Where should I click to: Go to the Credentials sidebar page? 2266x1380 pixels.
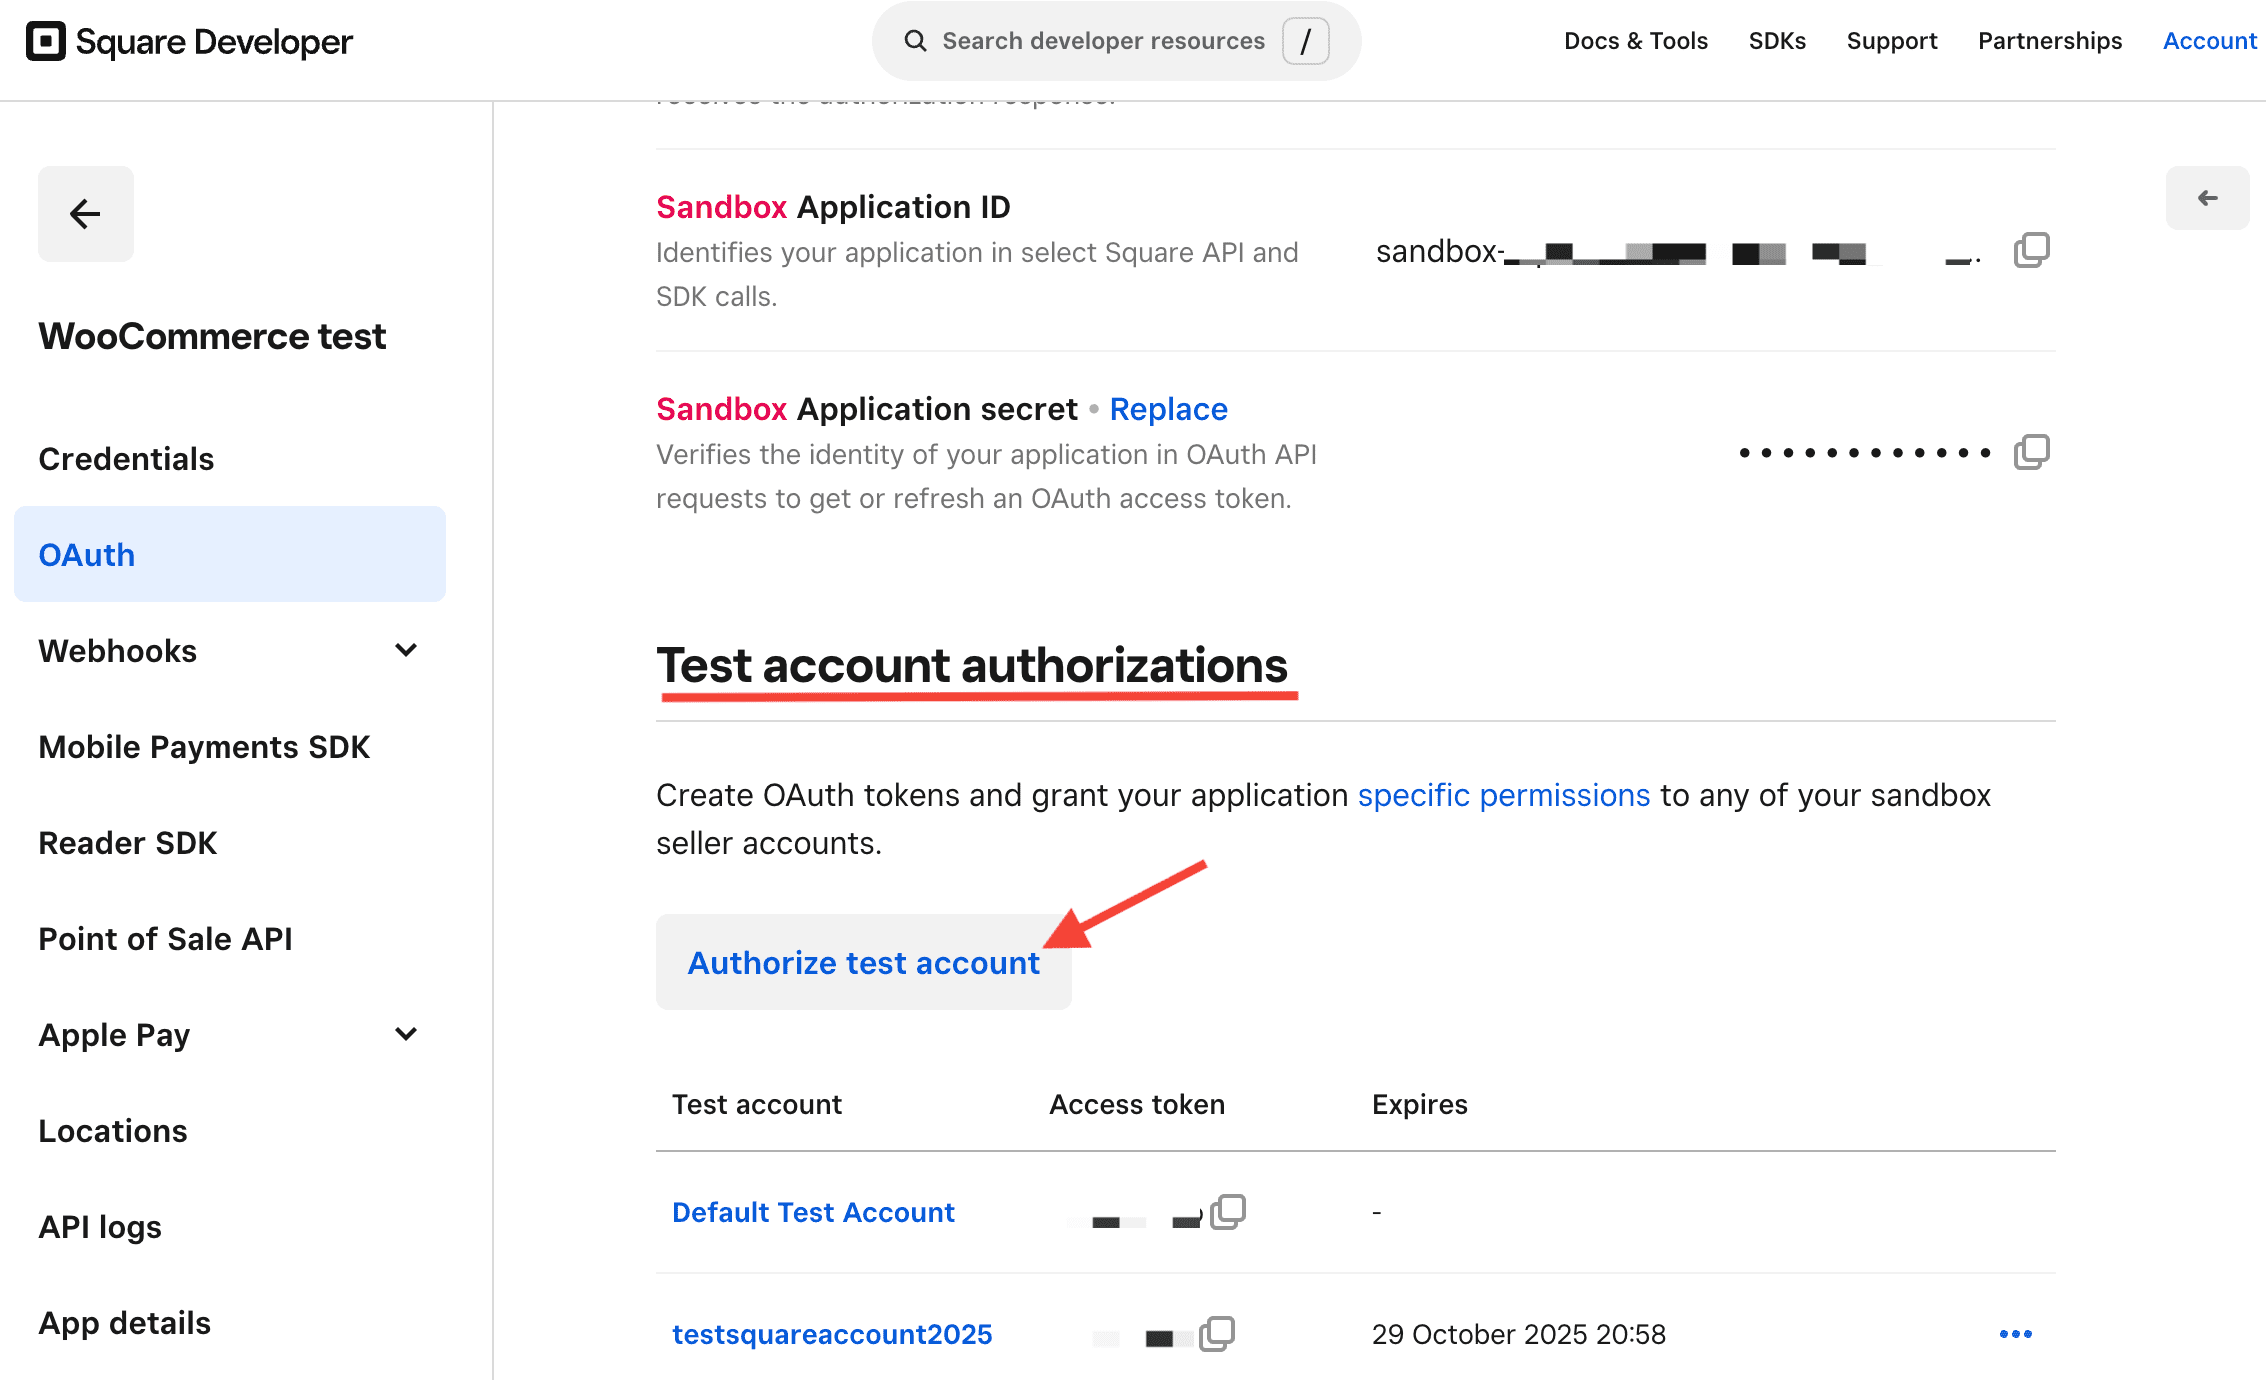click(x=126, y=459)
